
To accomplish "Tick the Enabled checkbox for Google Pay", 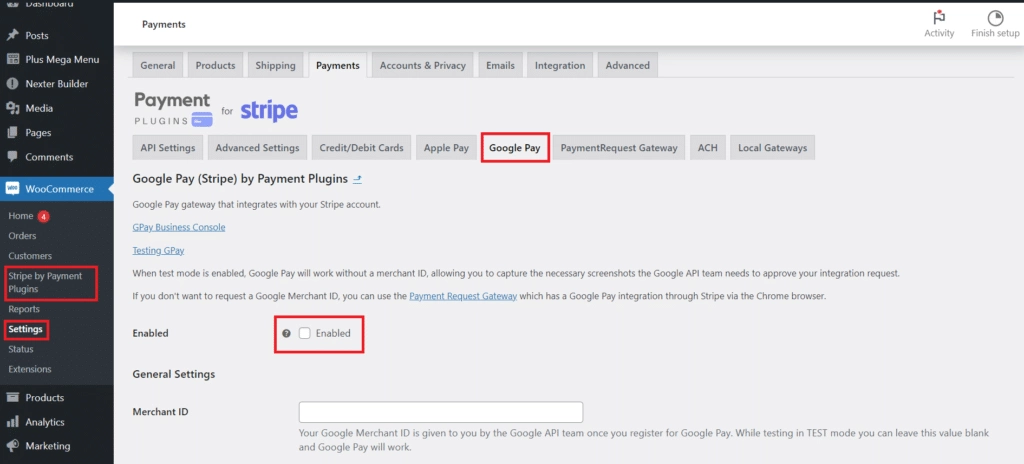I will pyautogui.click(x=304, y=333).
